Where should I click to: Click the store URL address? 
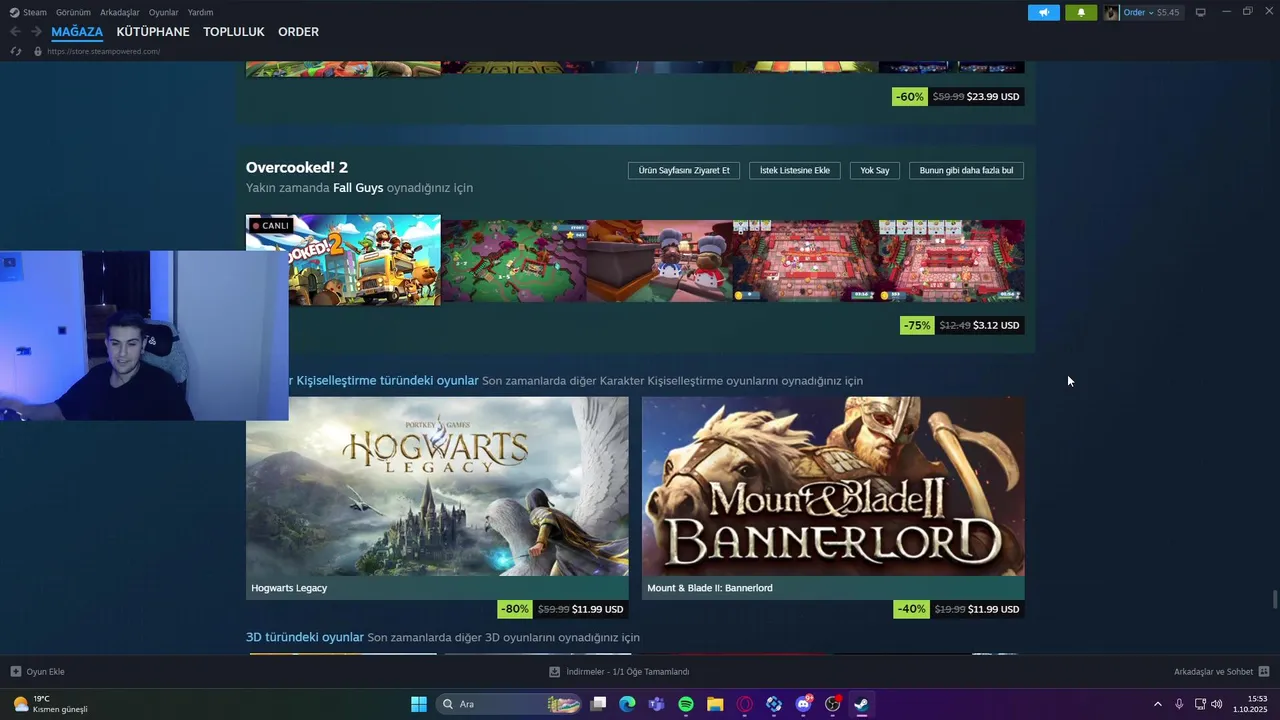tap(103, 51)
